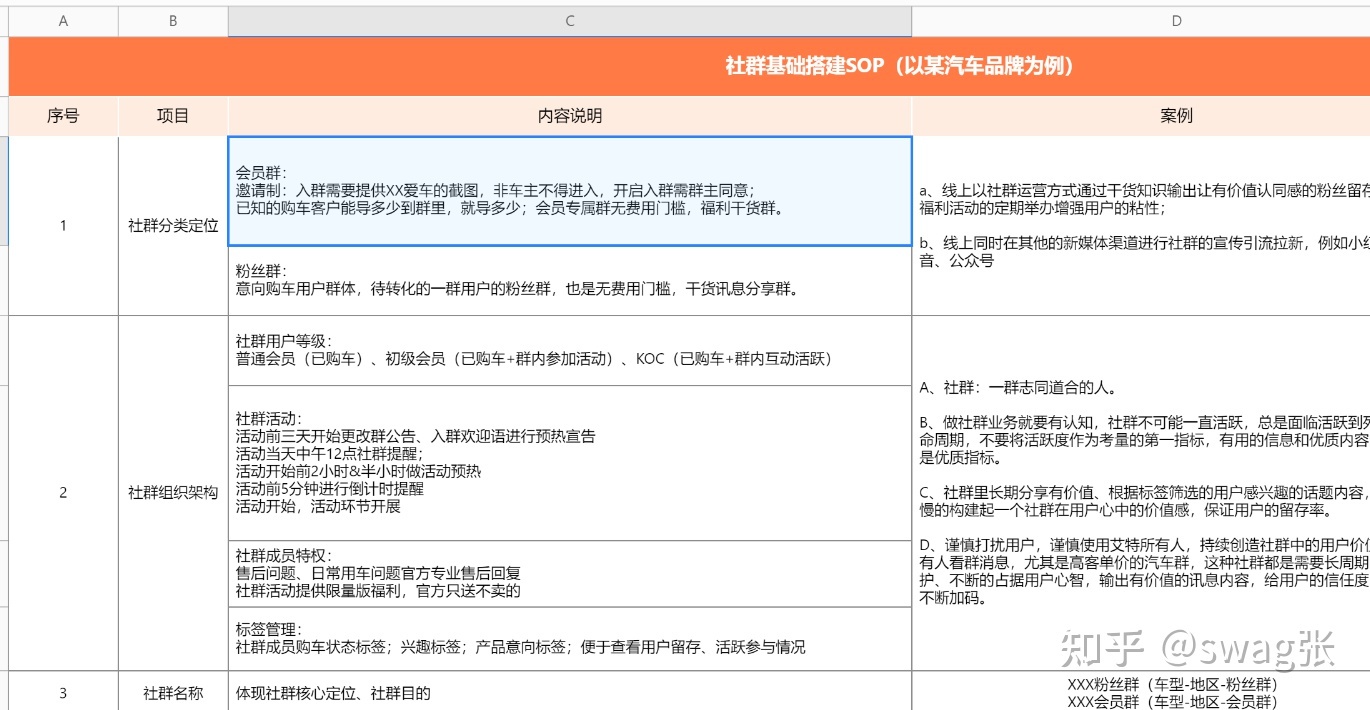The height and width of the screenshot is (710, 1370).
Task: Click the 标签管理 cell
Action: coord(569,638)
